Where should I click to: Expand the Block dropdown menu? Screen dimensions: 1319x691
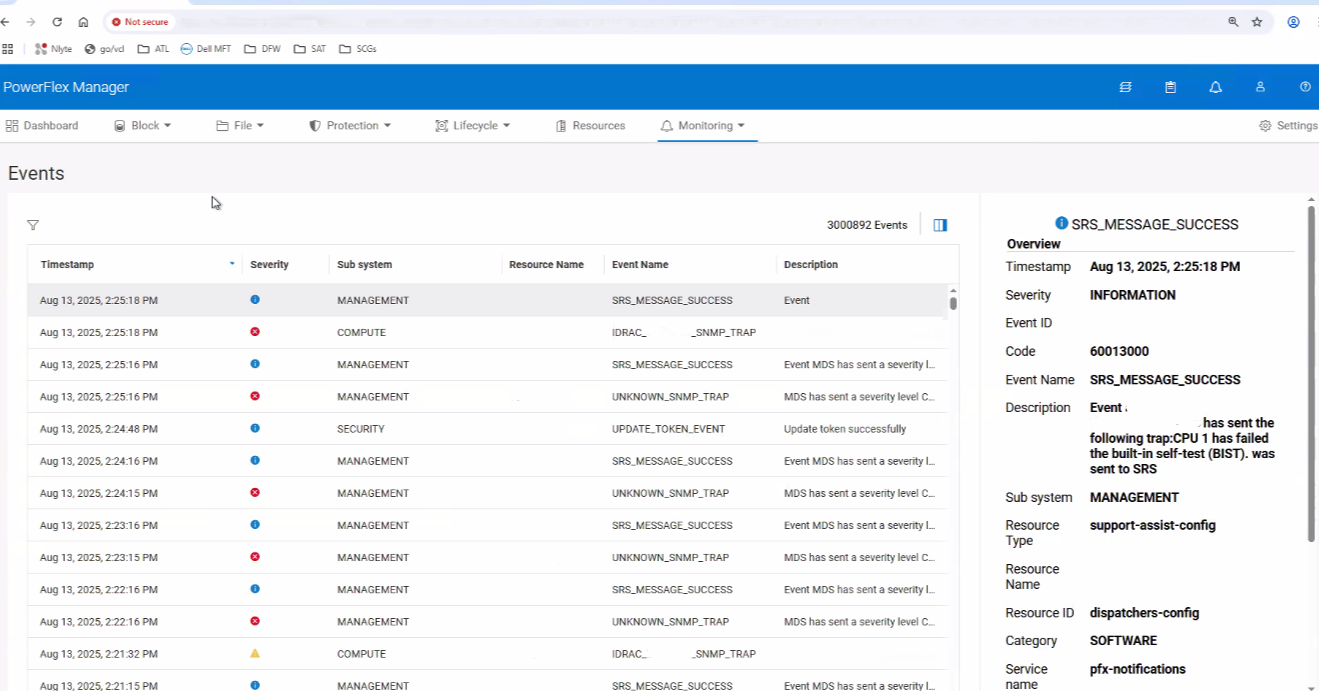[143, 126]
